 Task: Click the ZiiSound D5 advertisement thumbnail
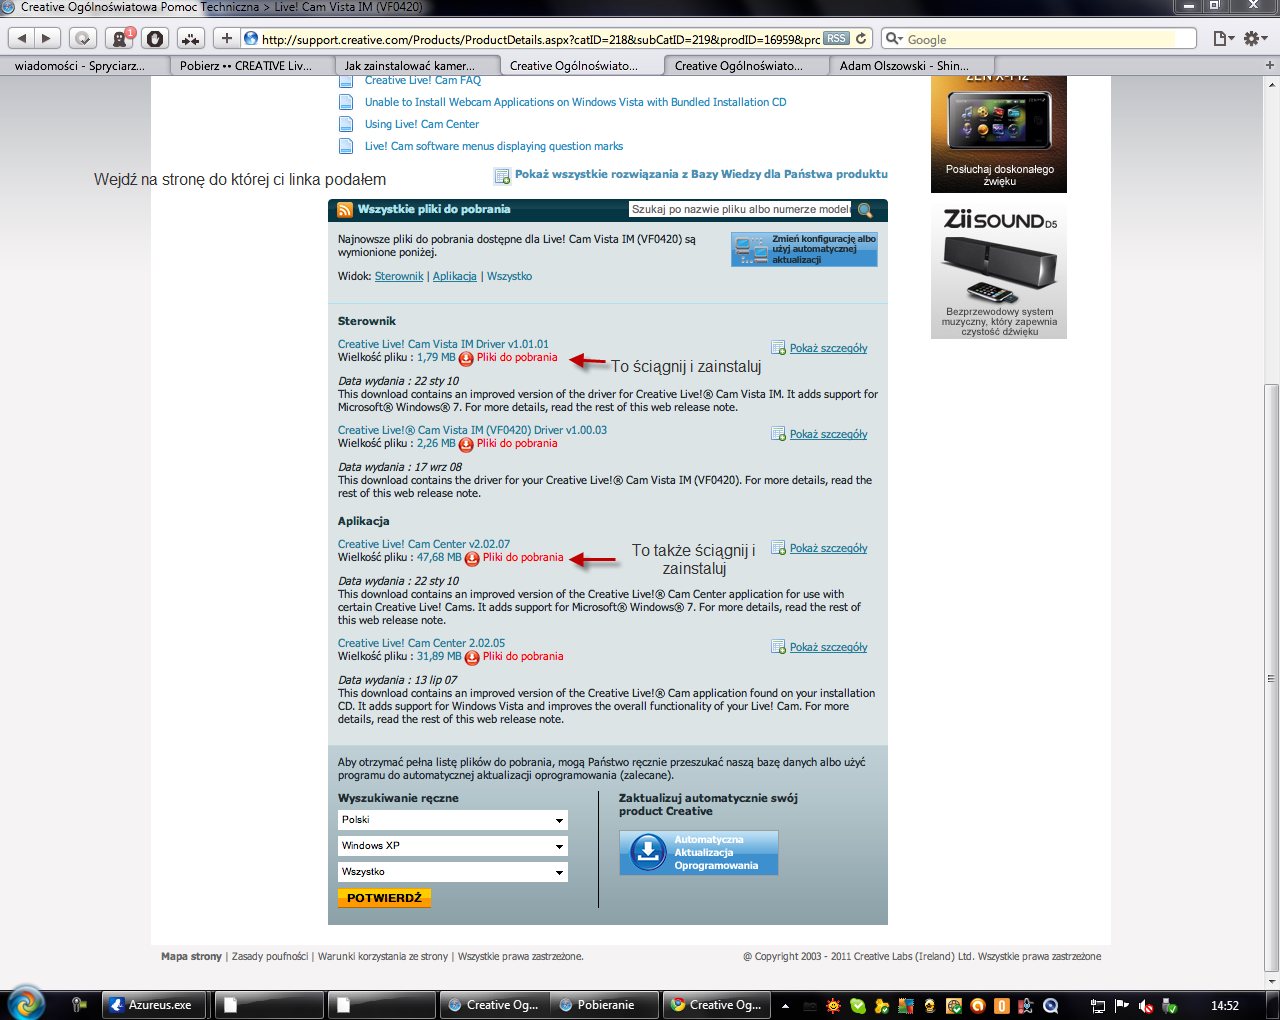999,272
